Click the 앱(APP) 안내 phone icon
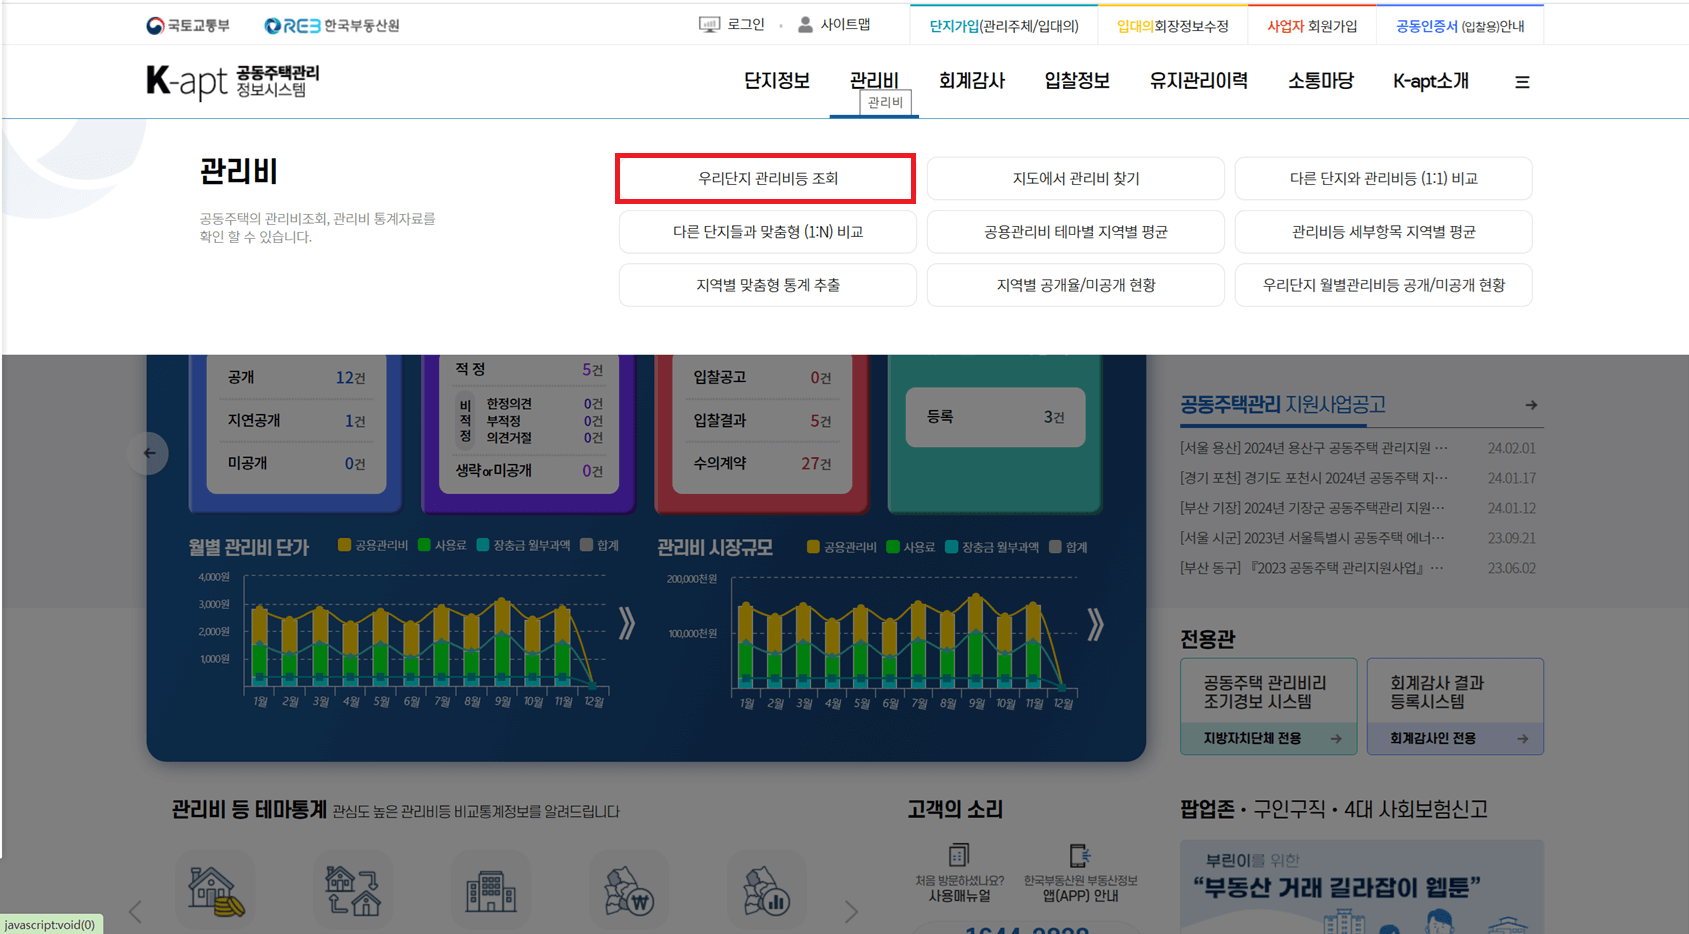1689x934 pixels. pyautogui.click(x=1078, y=856)
